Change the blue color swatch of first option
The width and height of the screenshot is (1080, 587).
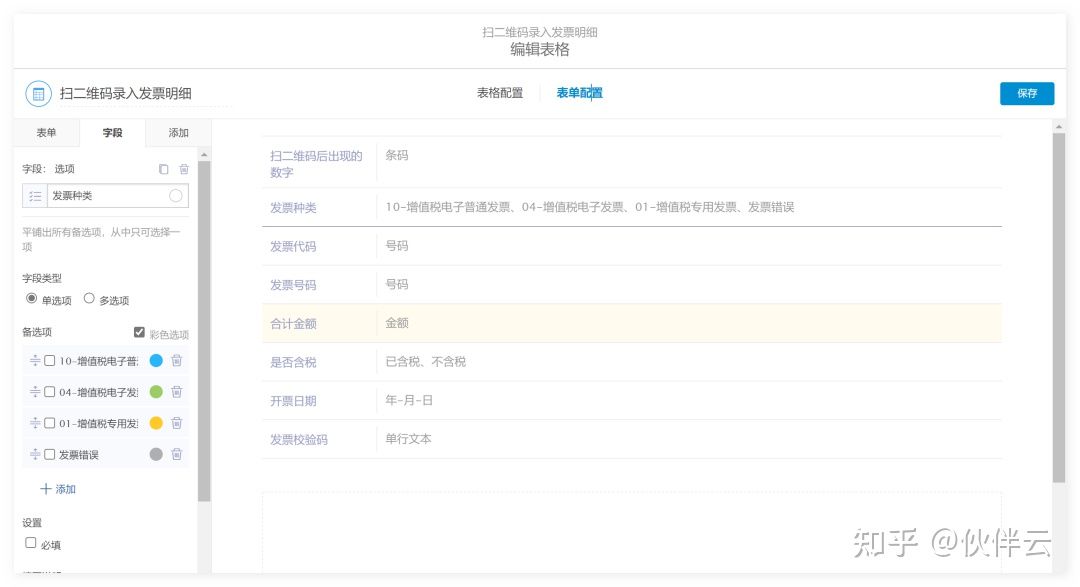click(x=156, y=361)
